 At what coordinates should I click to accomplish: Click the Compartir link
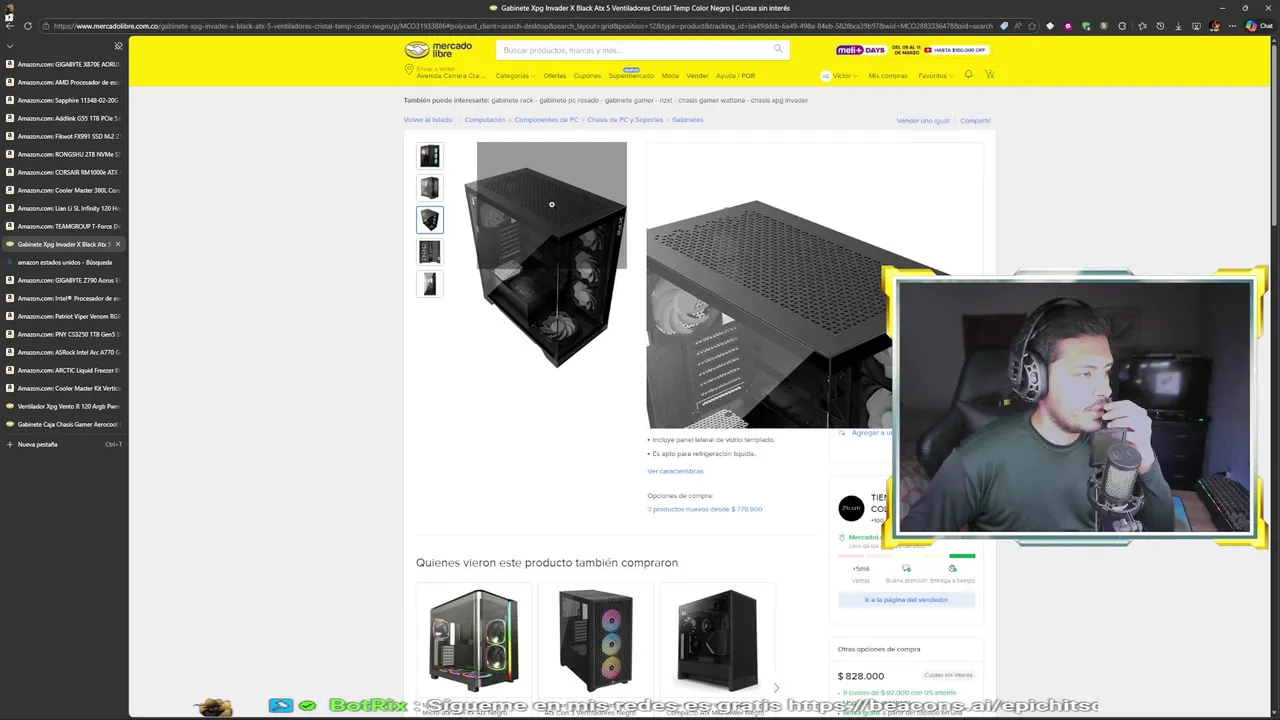pos(975,121)
